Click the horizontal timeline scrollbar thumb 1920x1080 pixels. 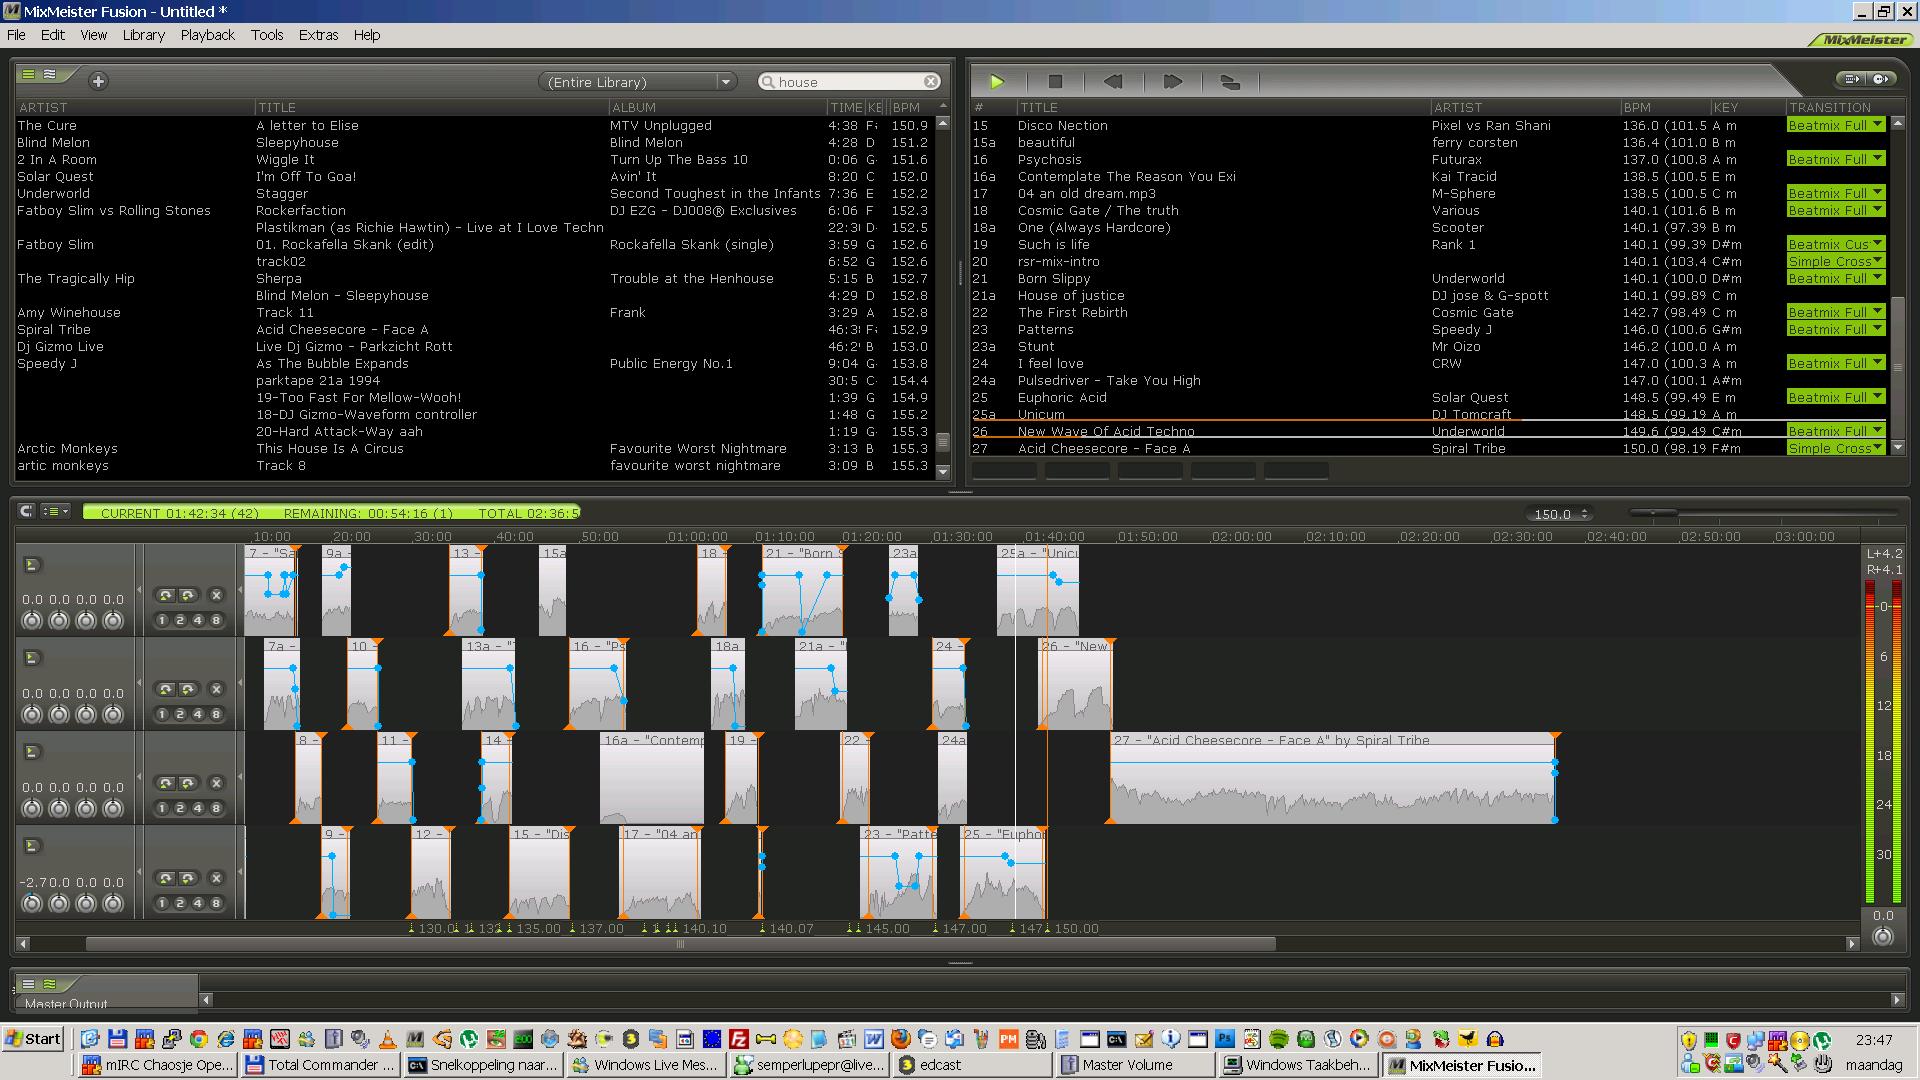coord(680,943)
